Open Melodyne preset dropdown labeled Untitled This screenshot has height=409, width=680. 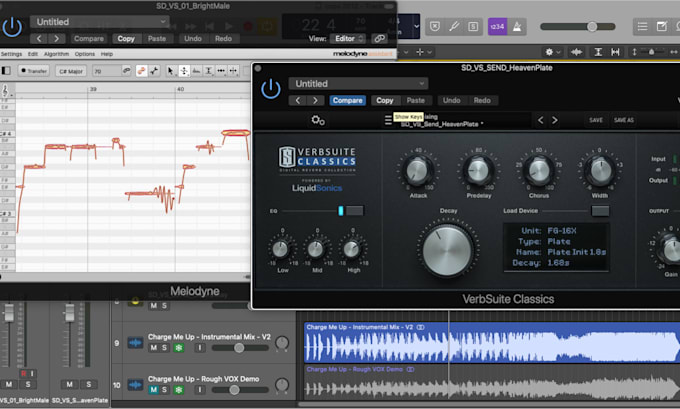[x=99, y=22]
